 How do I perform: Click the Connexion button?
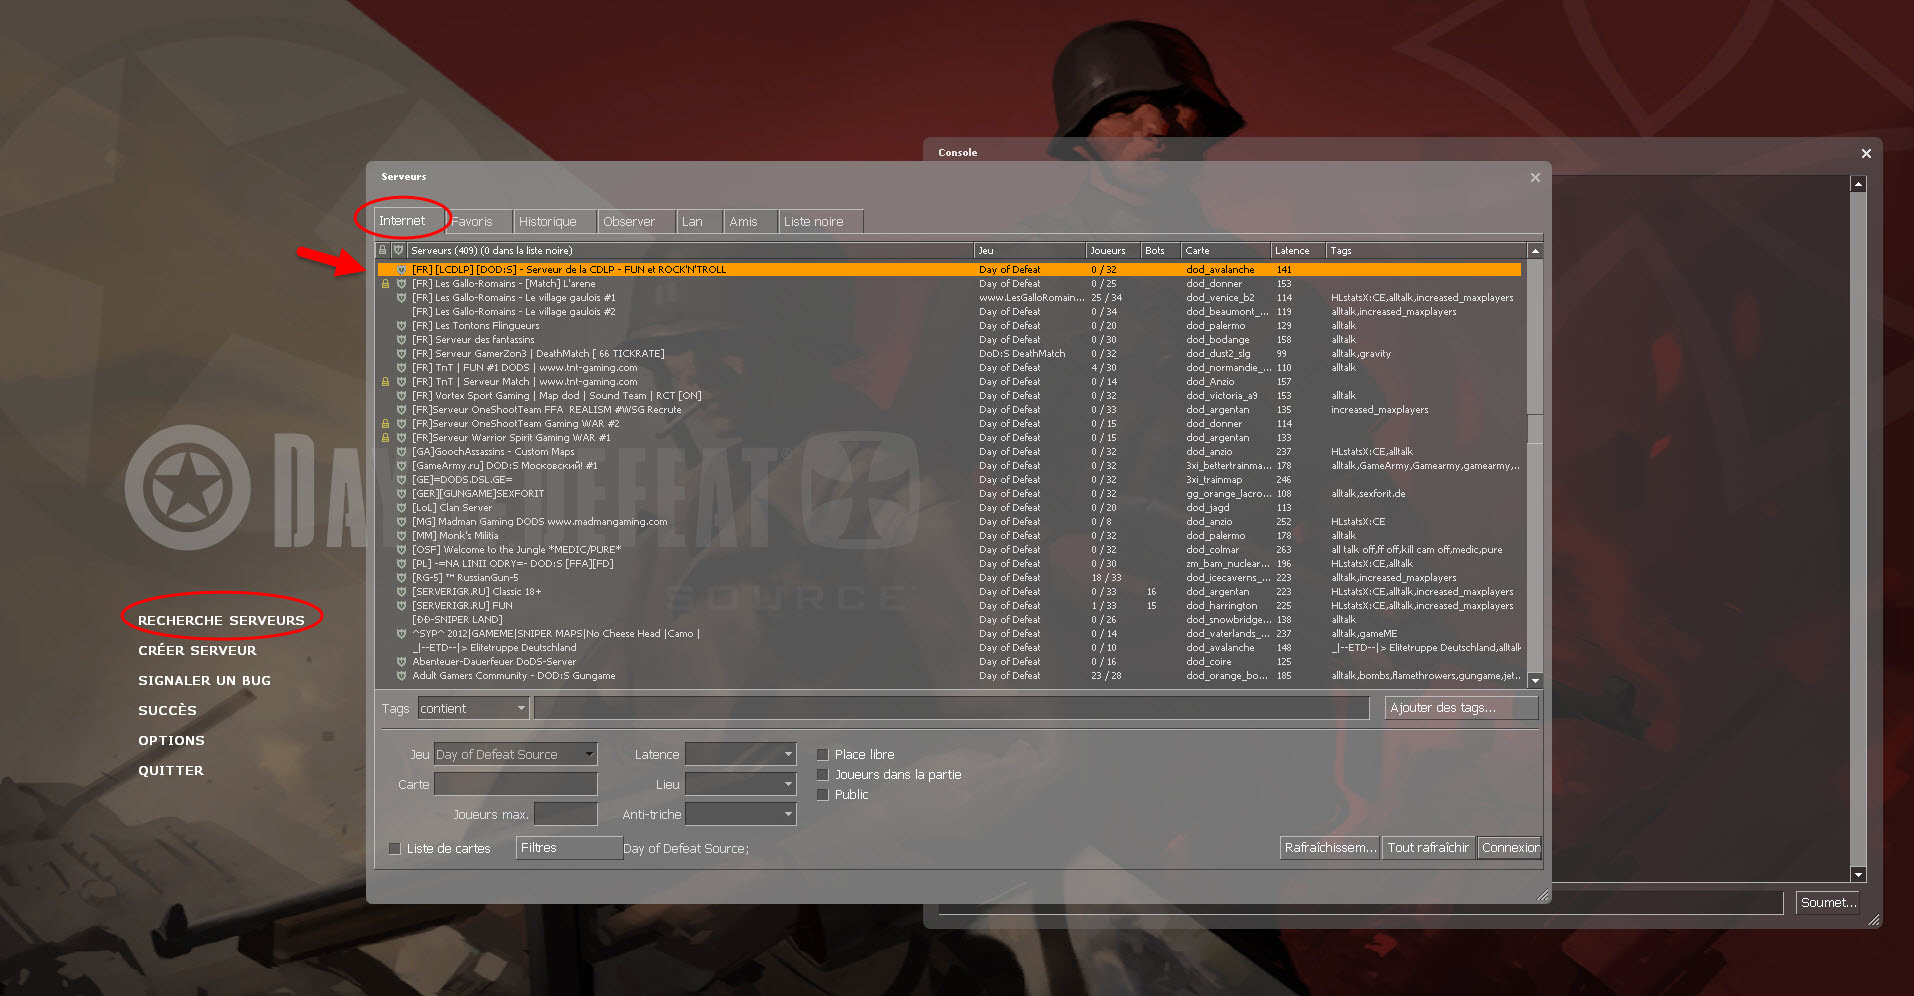[x=1510, y=848]
